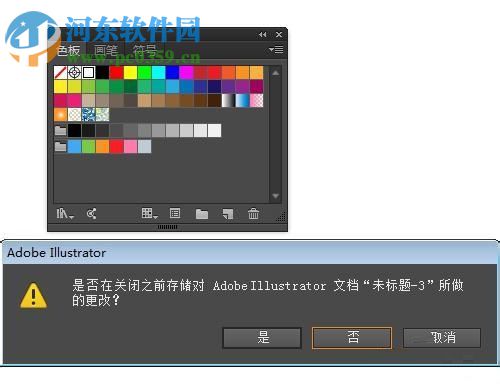Select the blue gradient swatch
The image size is (500, 390).
tap(242, 101)
